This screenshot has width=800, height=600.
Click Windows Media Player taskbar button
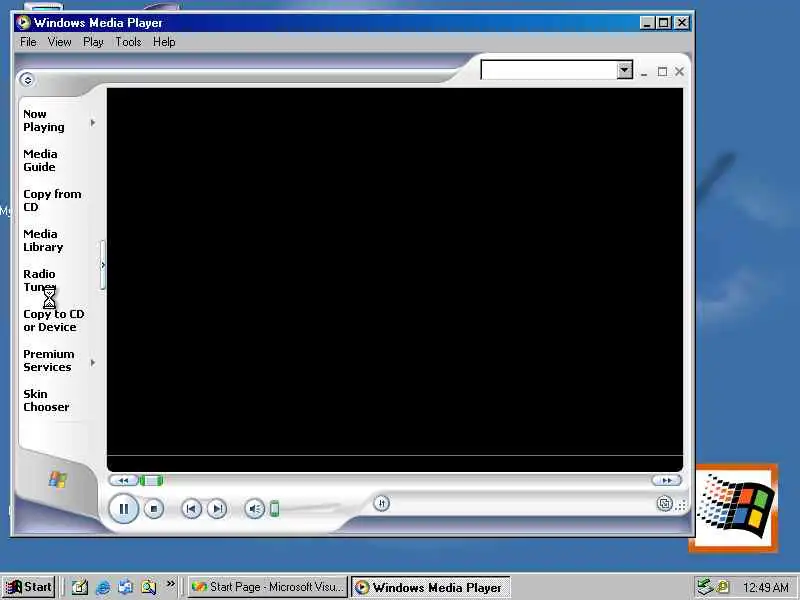[430, 587]
